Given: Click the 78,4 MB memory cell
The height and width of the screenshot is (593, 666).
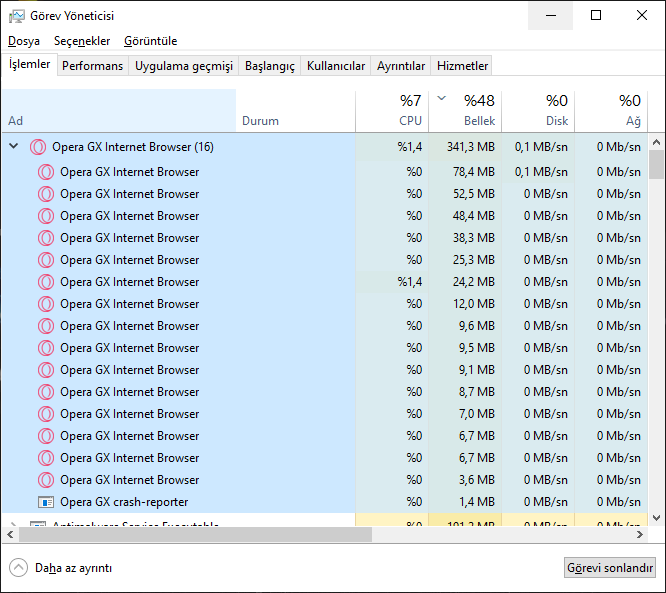Looking at the screenshot, I should (465, 172).
